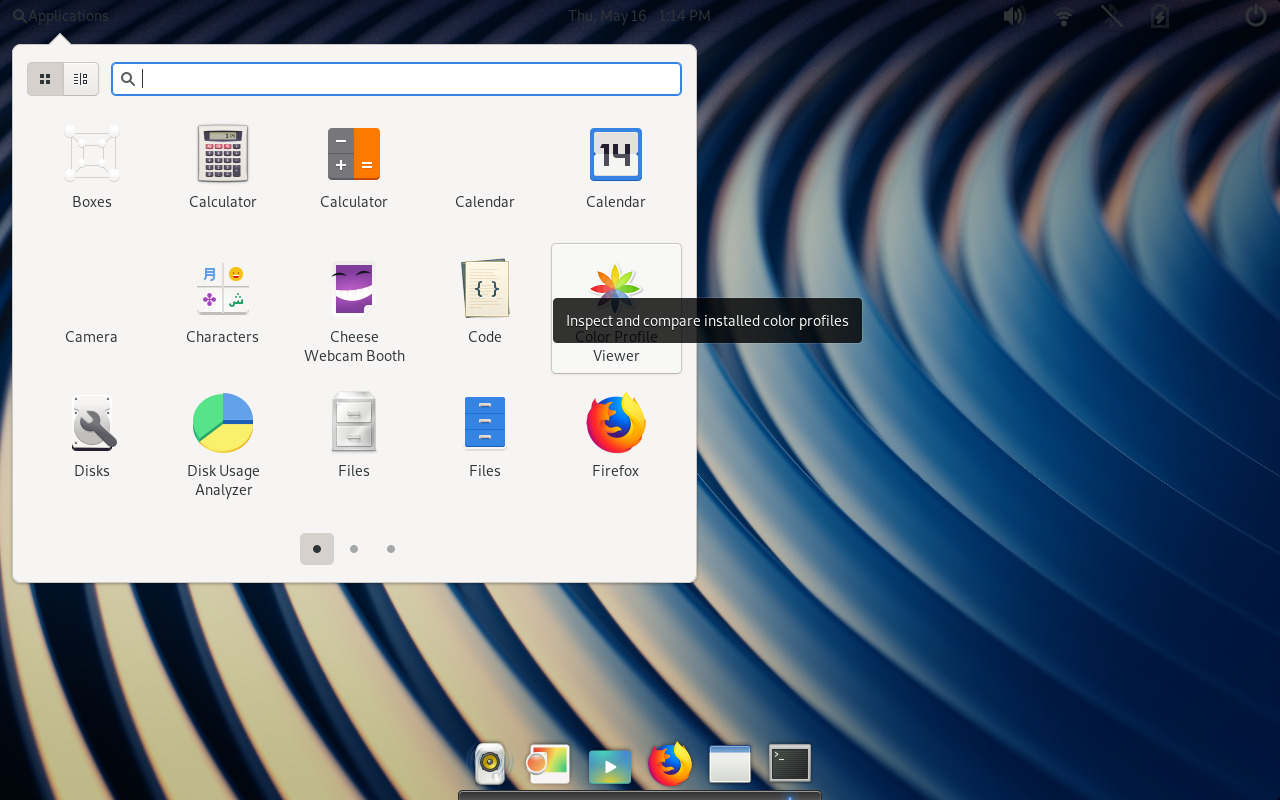Open Firefox from the bottom dock
This screenshot has width=1280, height=800.
pyautogui.click(x=669, y=763)
